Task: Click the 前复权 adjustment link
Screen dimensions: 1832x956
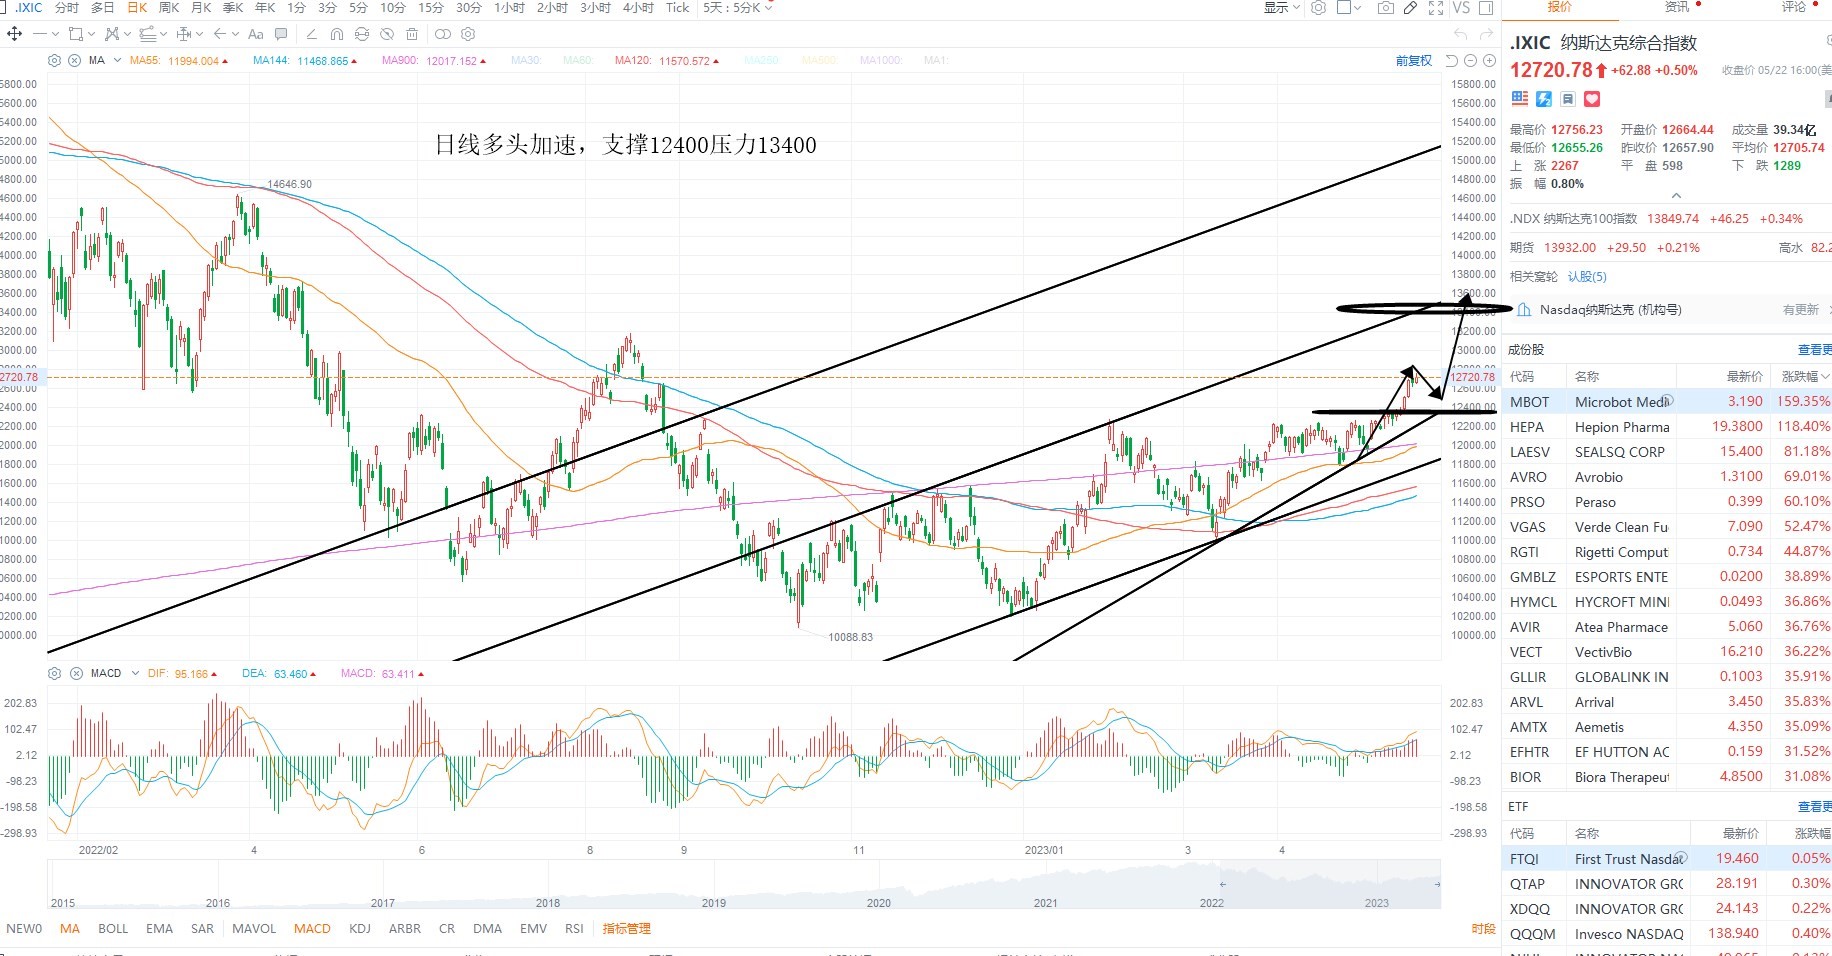Action: (x=1413, y=60)
